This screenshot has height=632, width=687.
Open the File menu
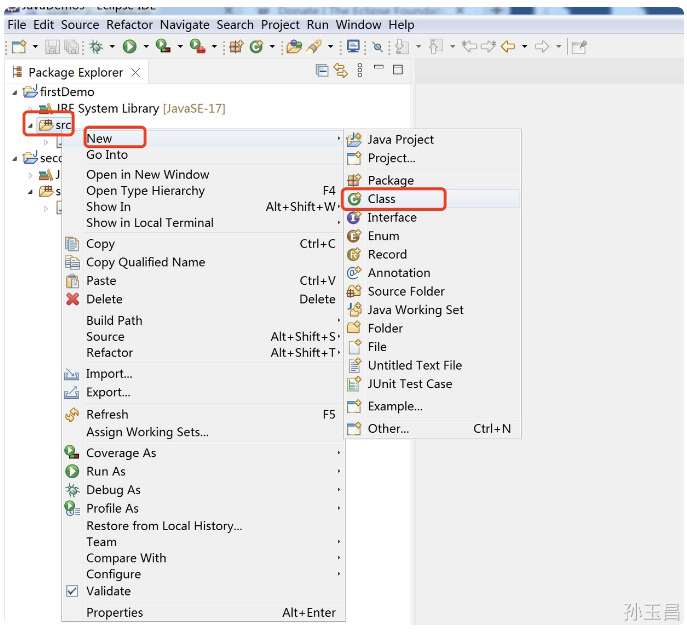pos(17,25)
